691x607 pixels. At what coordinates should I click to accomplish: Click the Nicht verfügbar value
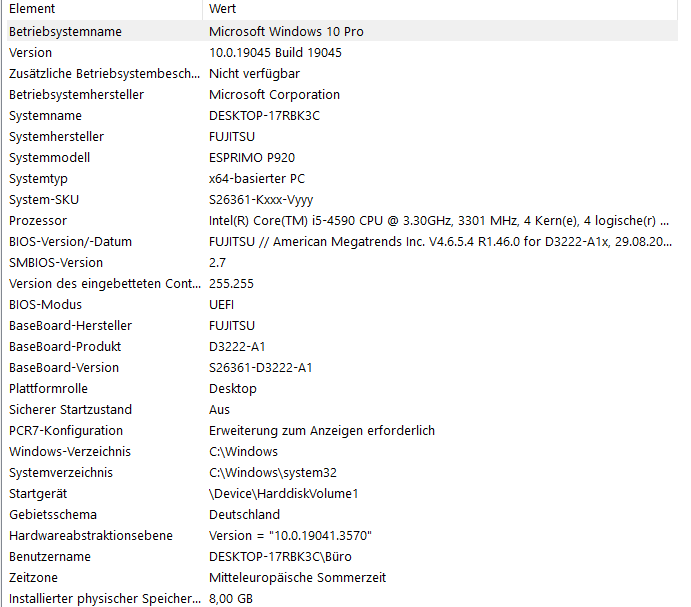[x=254, y=74]
